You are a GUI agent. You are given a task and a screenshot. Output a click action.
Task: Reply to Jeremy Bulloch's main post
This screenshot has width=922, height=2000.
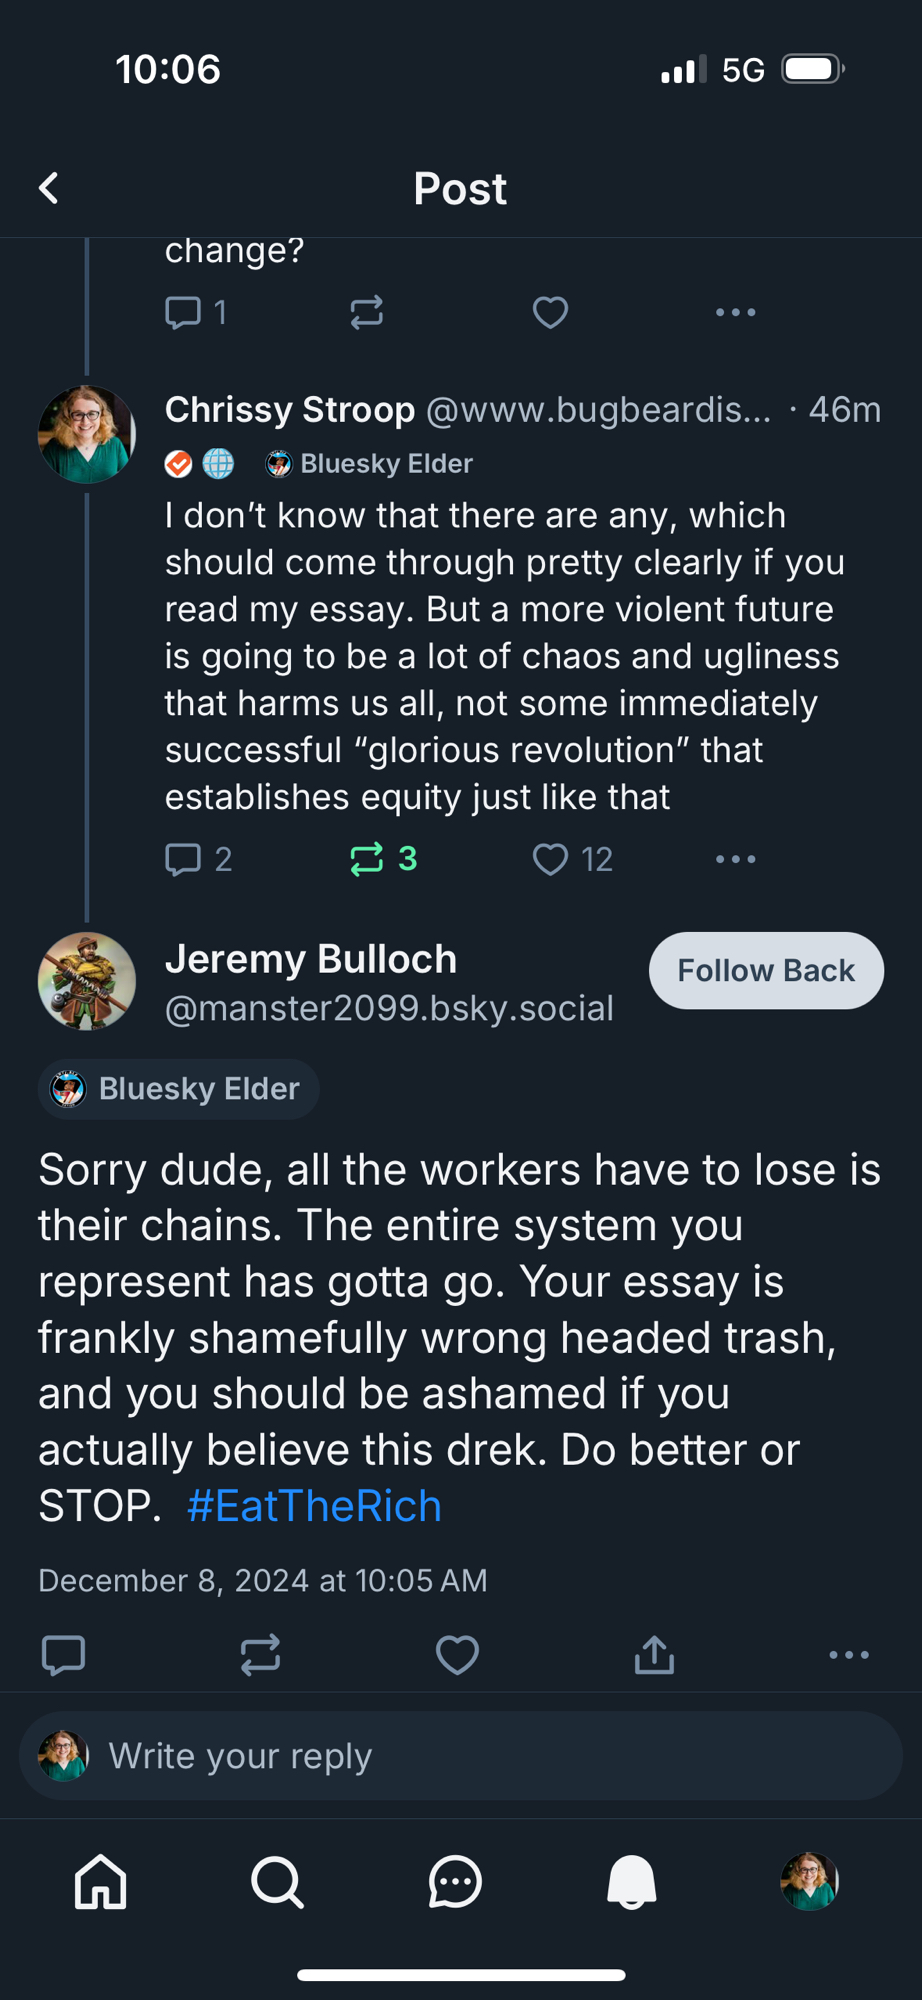tap(63, 1655)
